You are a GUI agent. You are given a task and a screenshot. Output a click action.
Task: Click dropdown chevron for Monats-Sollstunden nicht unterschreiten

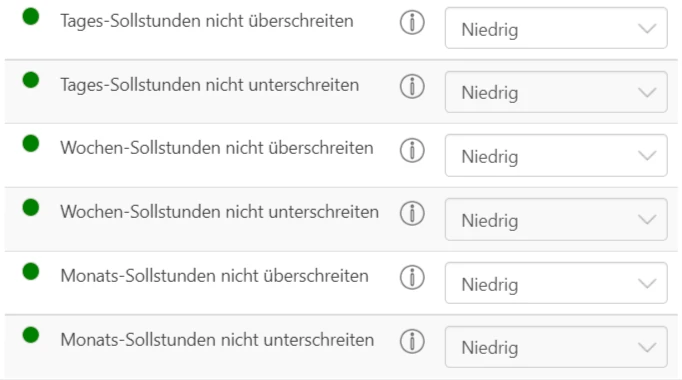coord(647,347)
